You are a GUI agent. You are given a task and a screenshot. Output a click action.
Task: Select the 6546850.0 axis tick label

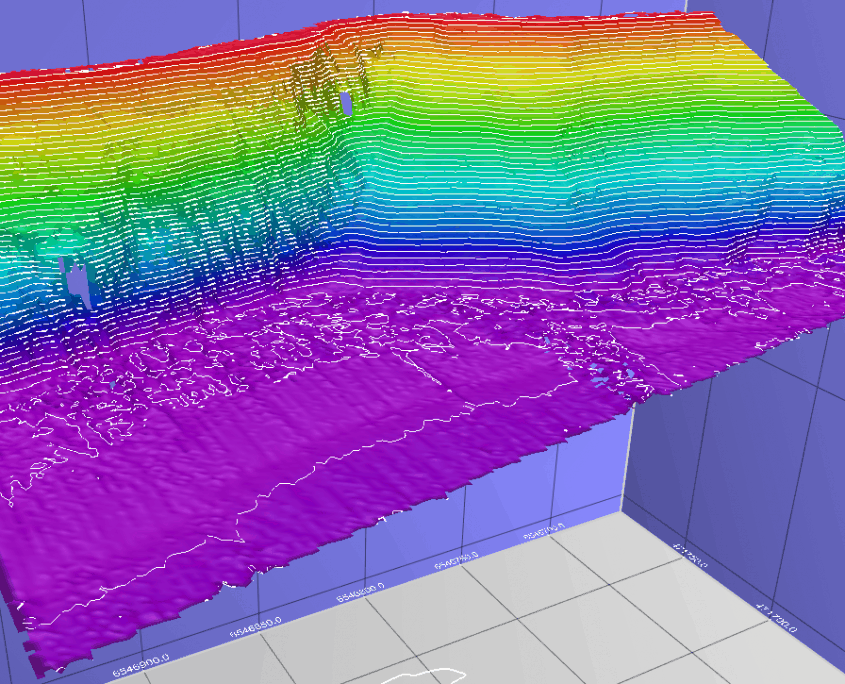258,626
